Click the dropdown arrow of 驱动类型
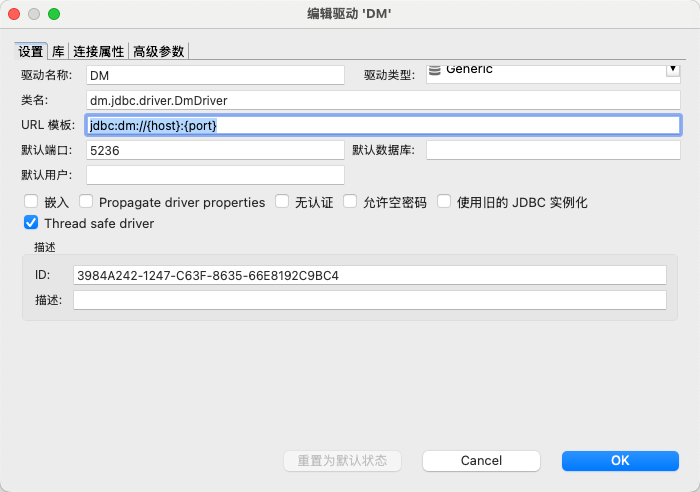This screenshot has height=492, width=700. coord(673,71)
